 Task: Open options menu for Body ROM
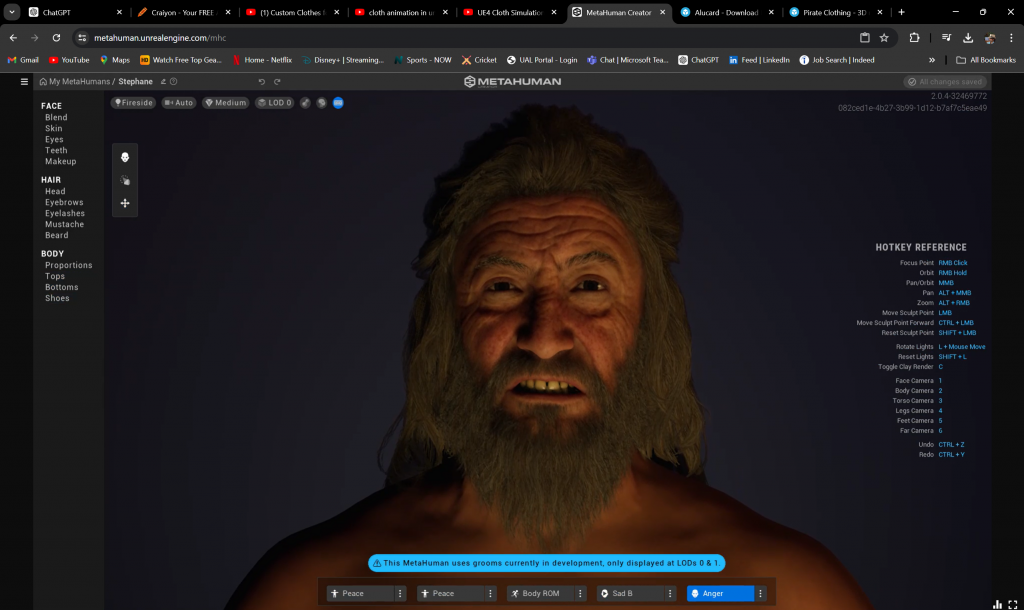click(x=580, y=594)
